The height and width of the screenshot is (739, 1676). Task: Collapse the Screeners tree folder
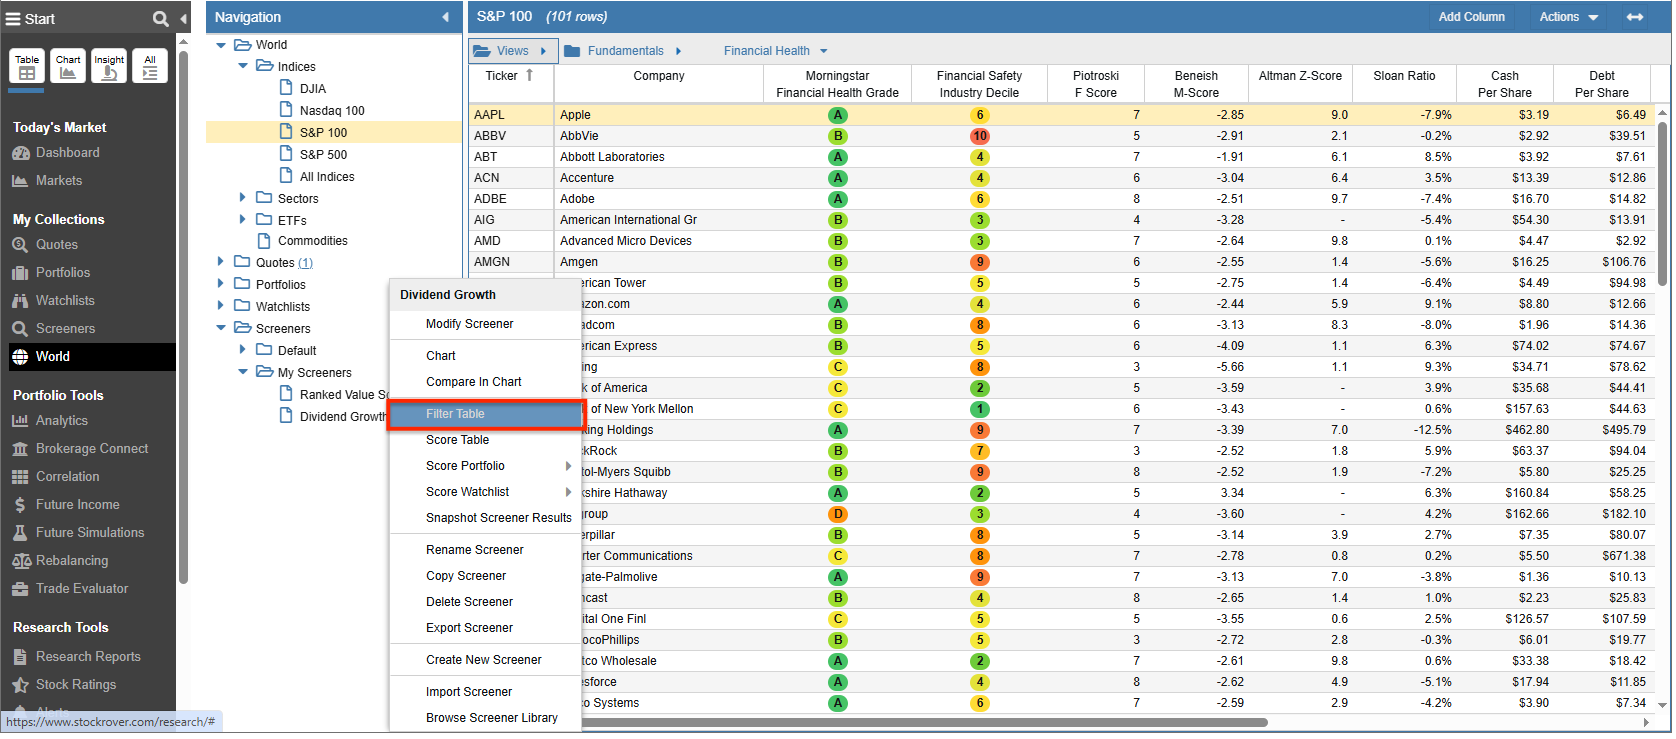(x=221, y=328)
